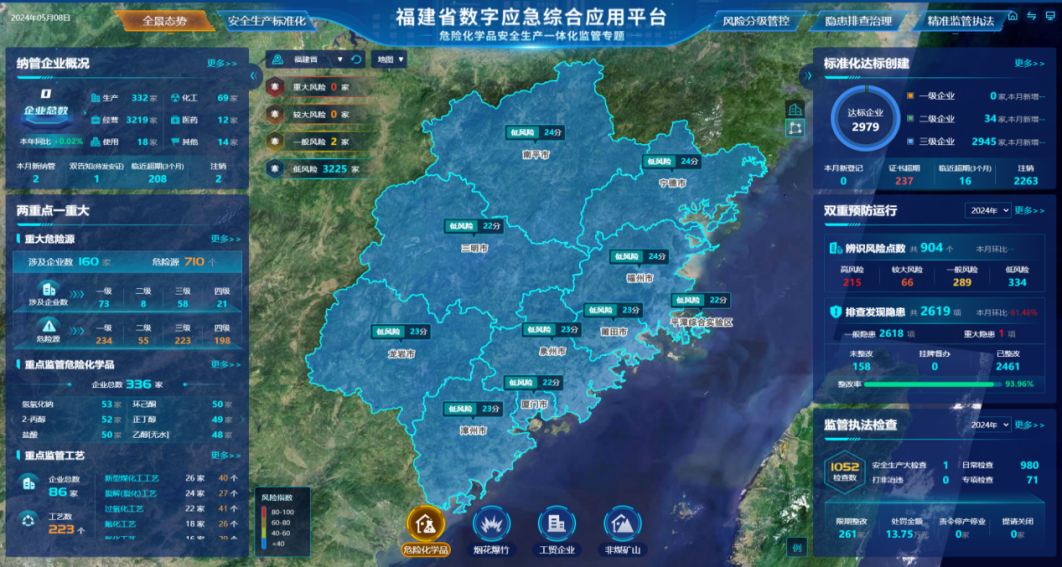
Task: Select the 烟花爆竹 fireworks category icon
Action: click(491, 524)
